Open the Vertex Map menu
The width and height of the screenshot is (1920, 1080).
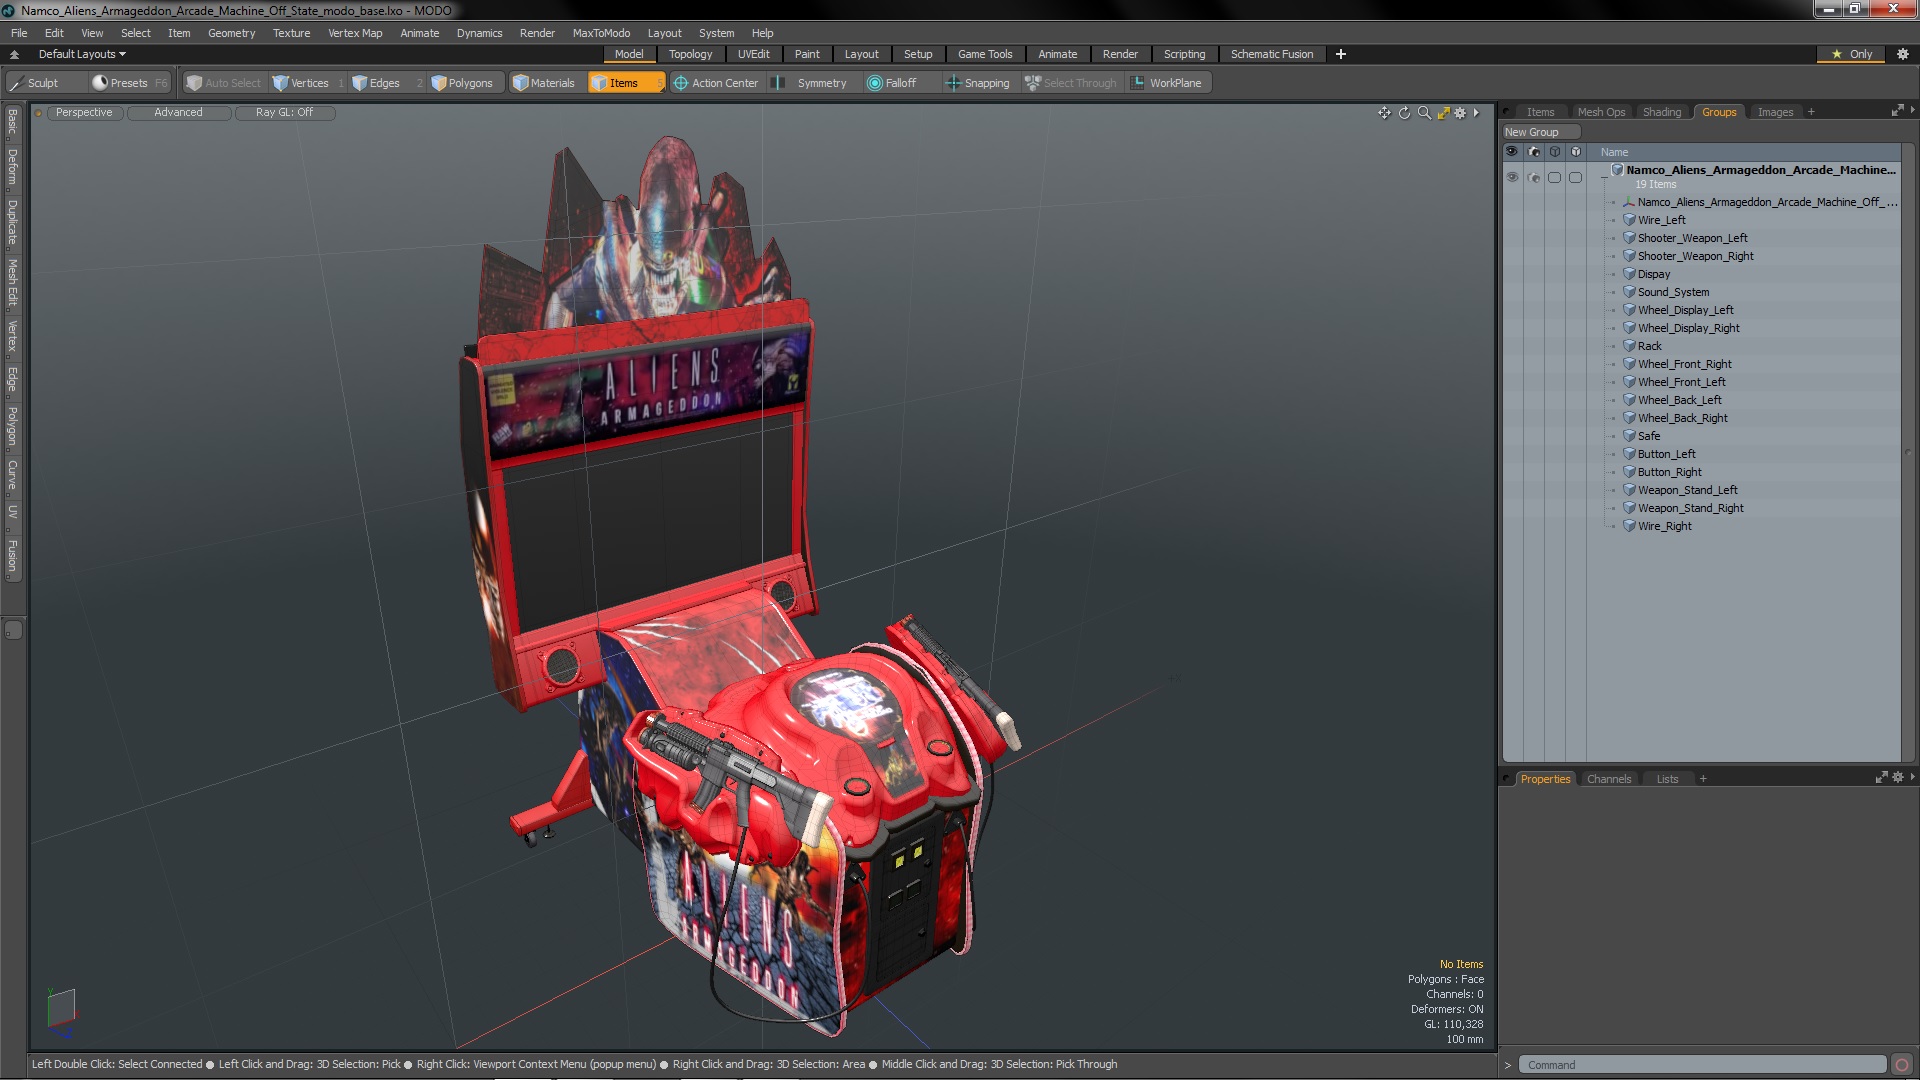[x=355, y=33]
